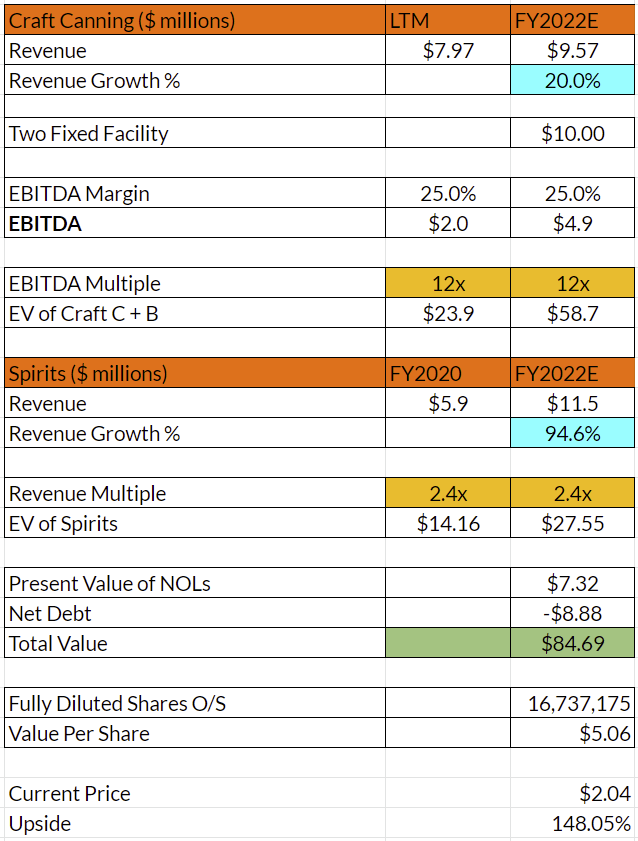Click the LTM column header
The width and height of the screenshot is (638, 841).
(x=448, y=20)
